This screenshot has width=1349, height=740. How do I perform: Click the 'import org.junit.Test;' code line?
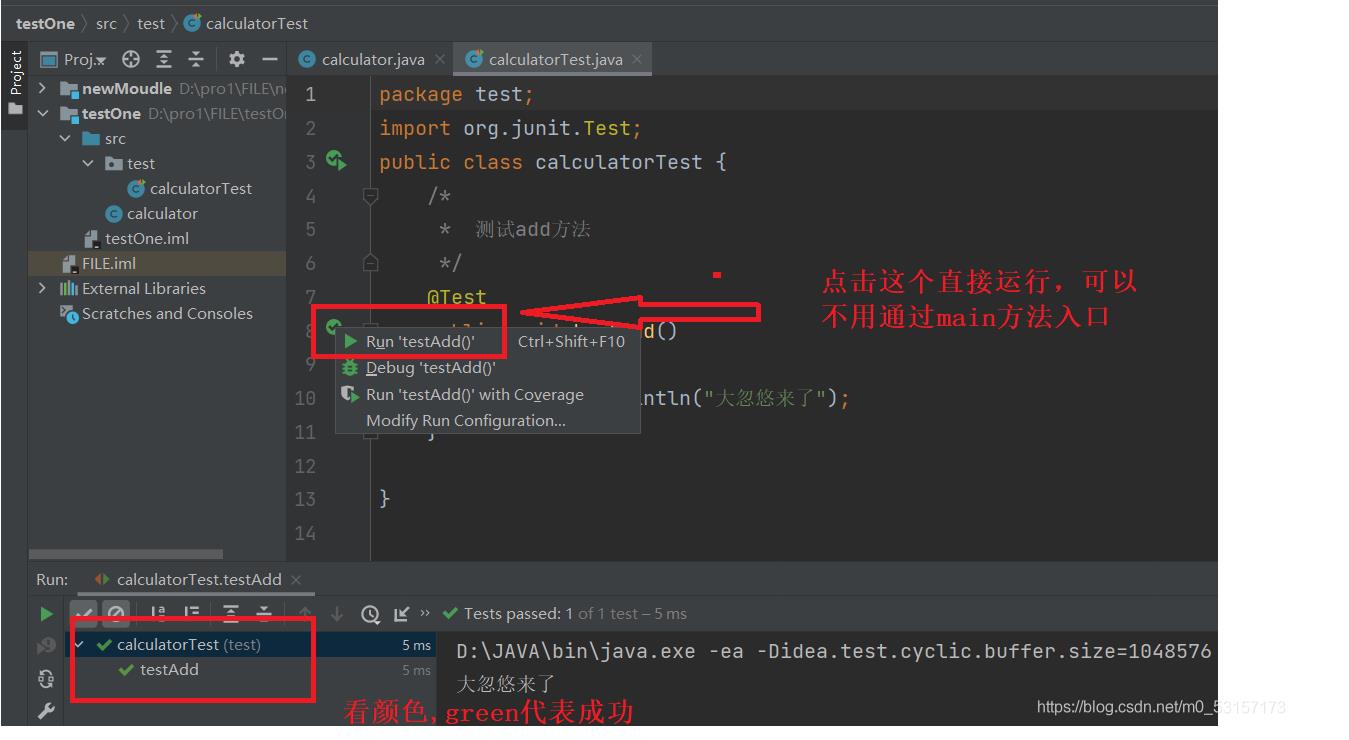(510, 128)
